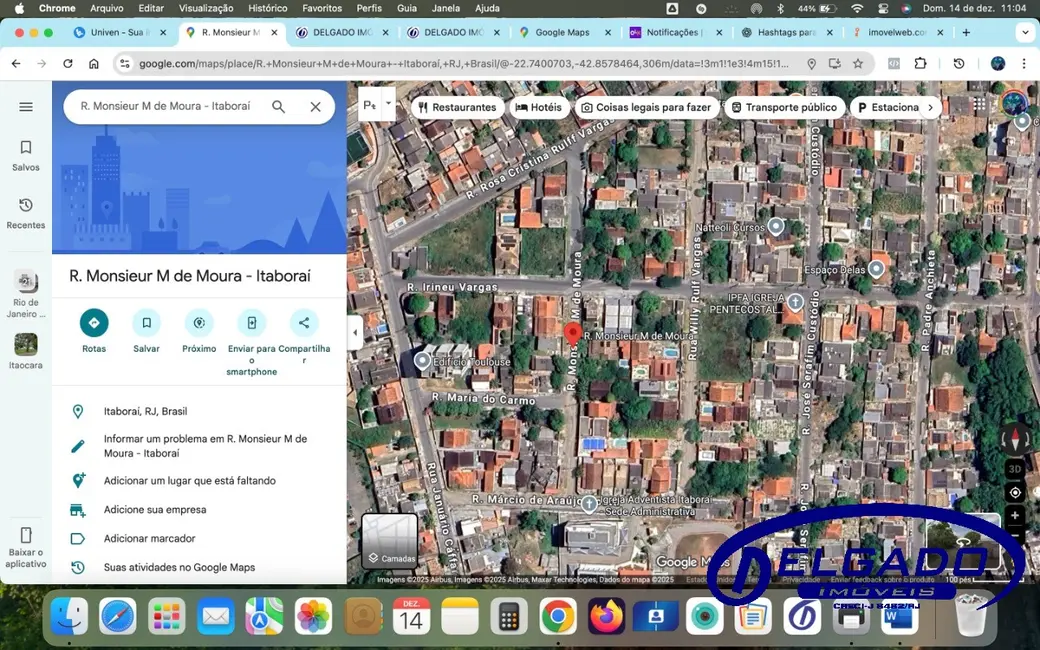The image size is (1040, 650).
Task: Click the red map pin marker
Action: point(573,333)
